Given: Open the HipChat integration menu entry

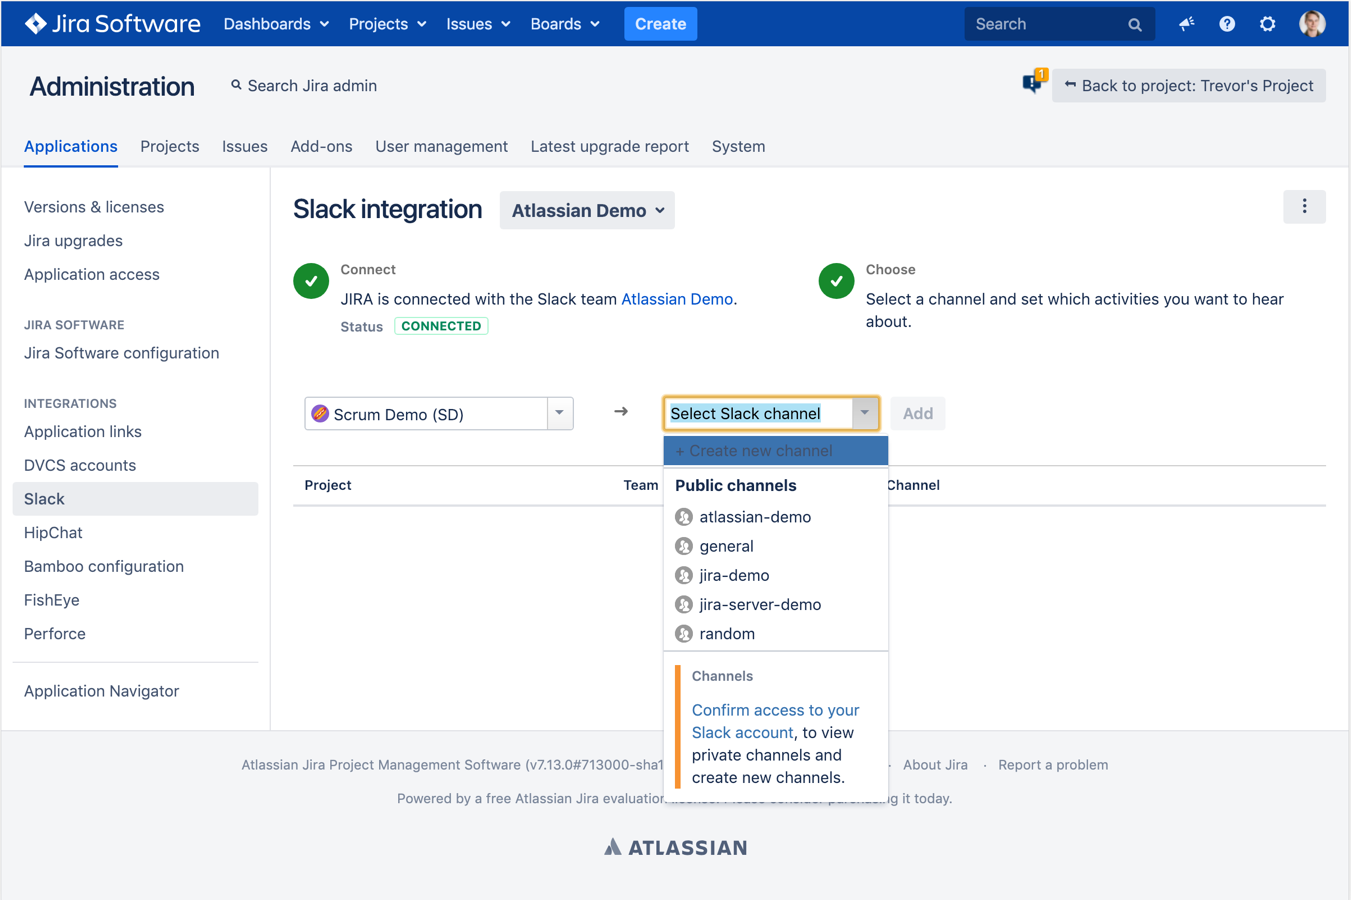Looking at the screenshot, I should (x=53, y=532).
